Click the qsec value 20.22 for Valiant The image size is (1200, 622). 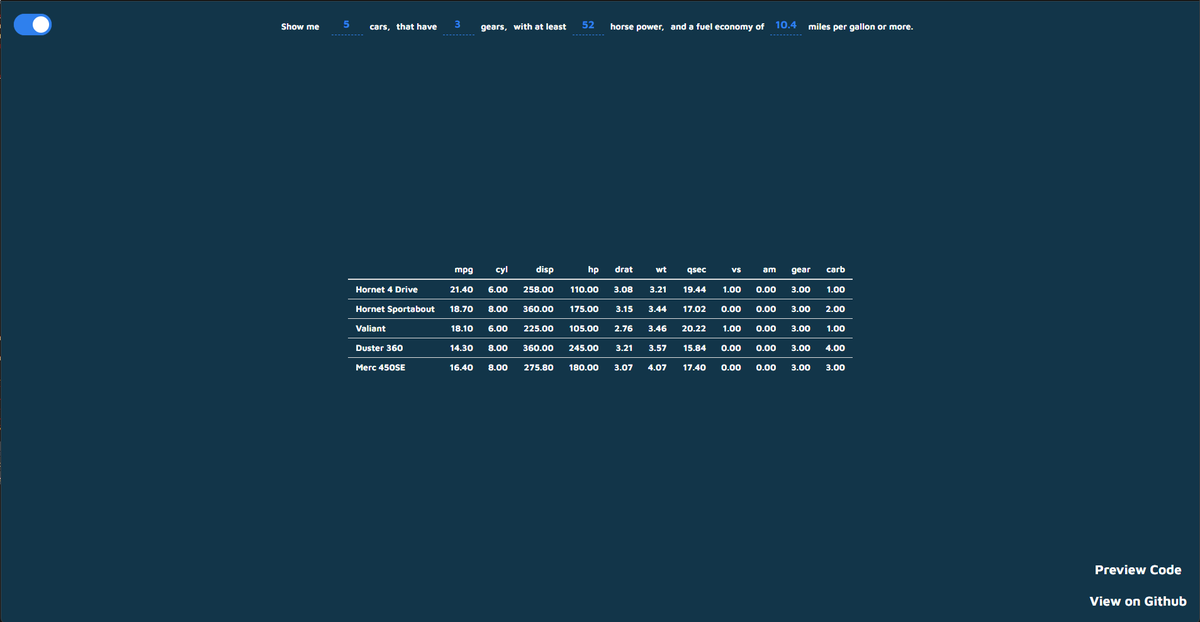pos(694,328)
